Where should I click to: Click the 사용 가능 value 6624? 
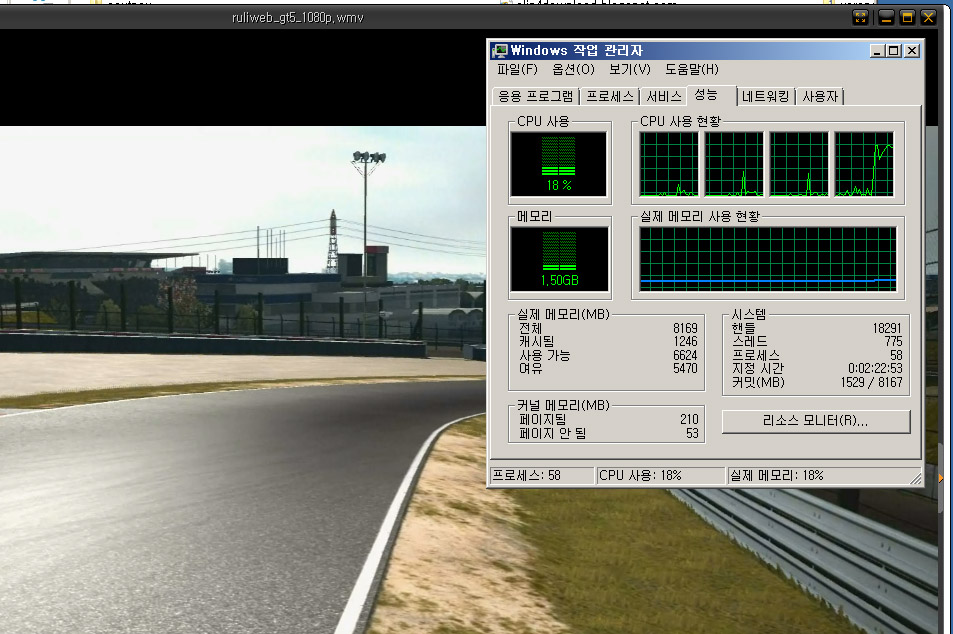click(685, 355)
